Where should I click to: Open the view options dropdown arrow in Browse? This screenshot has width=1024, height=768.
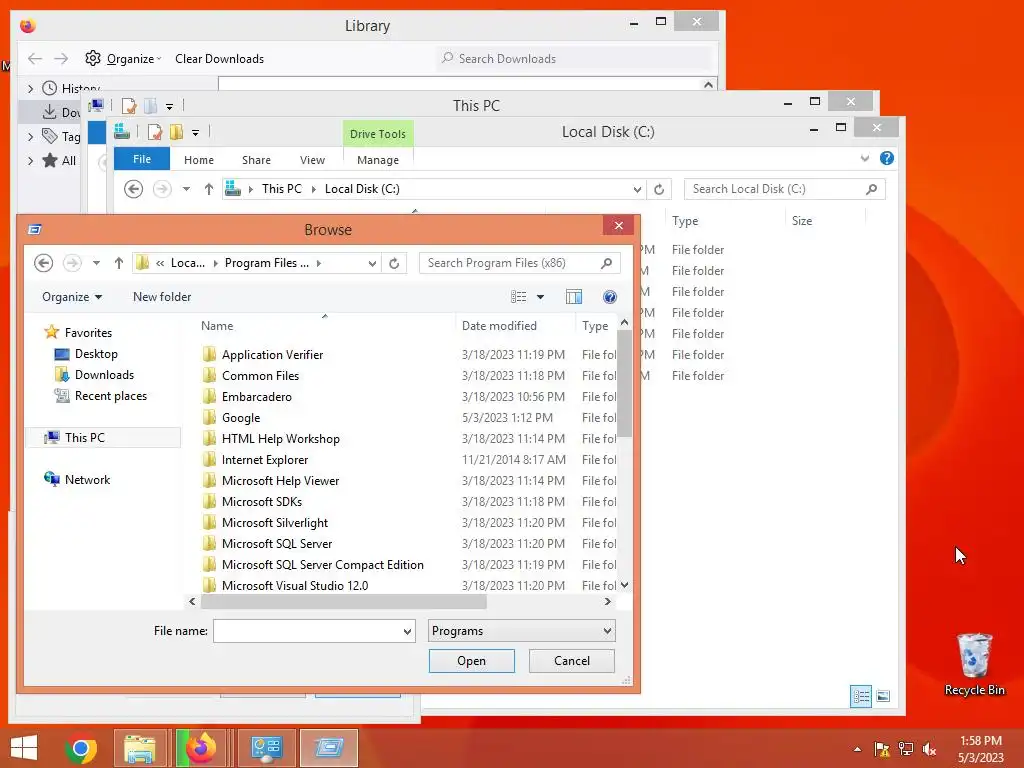point(540,297)
